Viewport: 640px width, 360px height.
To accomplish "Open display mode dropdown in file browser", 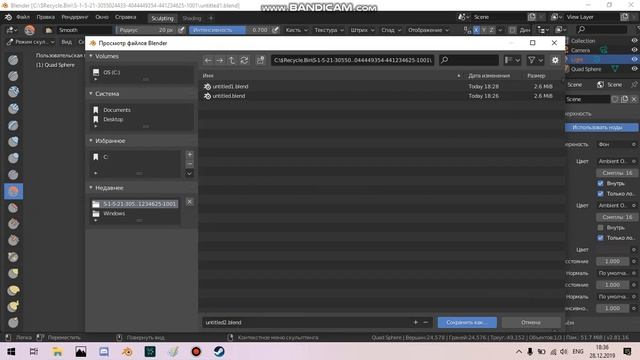I will pyautogui.click(x=512, y=60).
